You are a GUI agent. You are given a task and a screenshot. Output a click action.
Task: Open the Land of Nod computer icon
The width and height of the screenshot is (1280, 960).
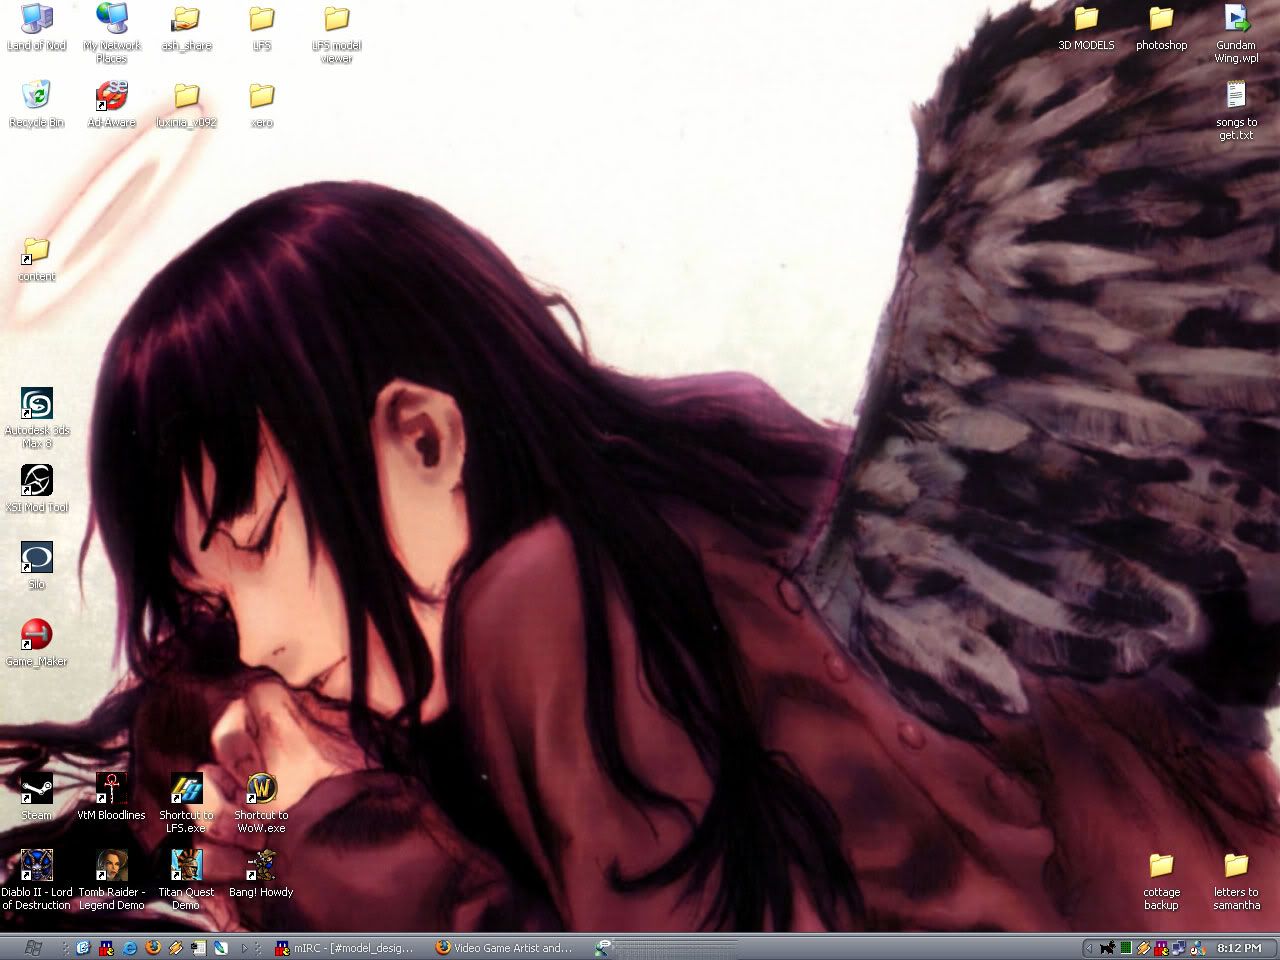point(37,27)
